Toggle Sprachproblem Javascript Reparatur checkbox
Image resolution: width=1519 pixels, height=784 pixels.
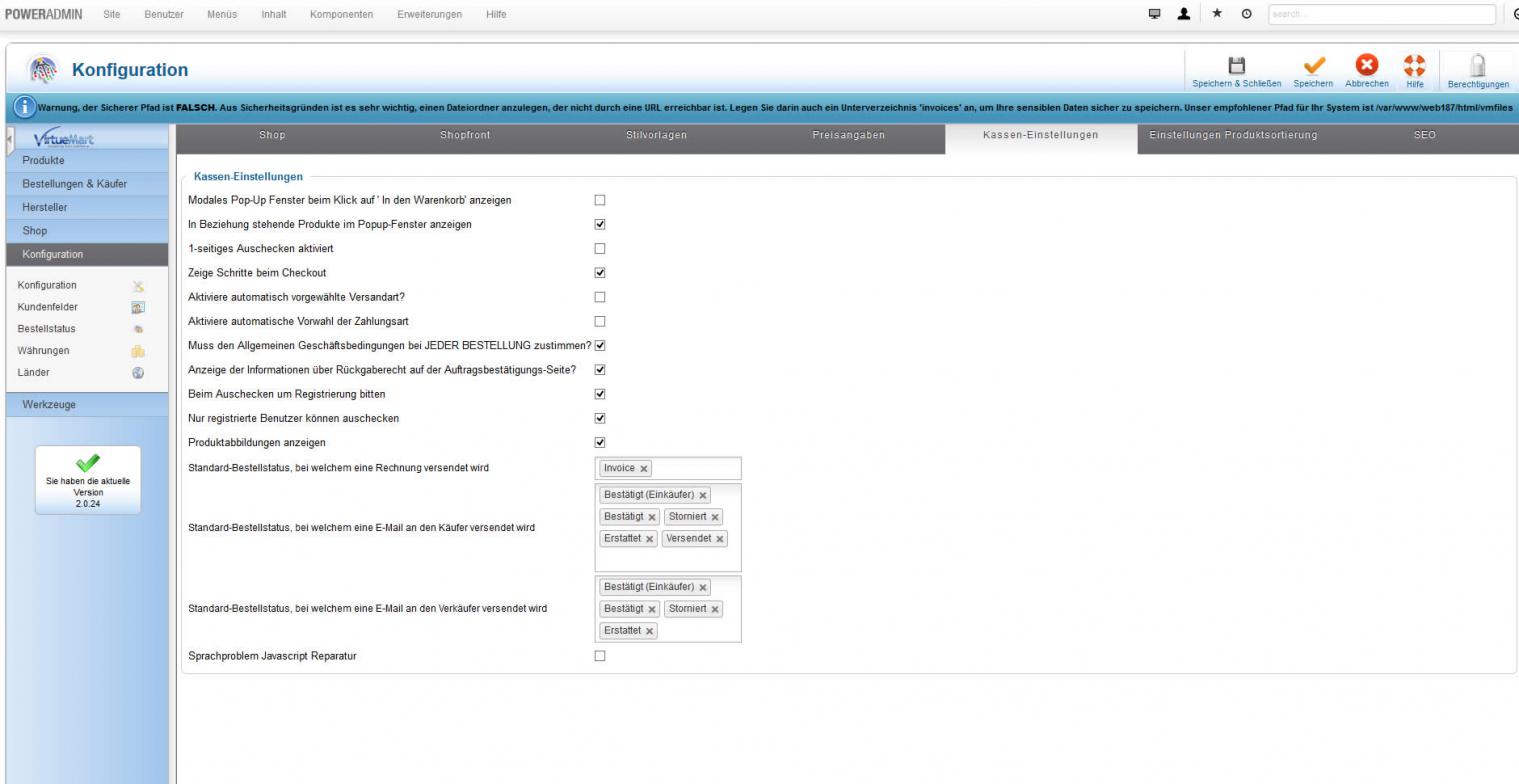coord(600,656)
